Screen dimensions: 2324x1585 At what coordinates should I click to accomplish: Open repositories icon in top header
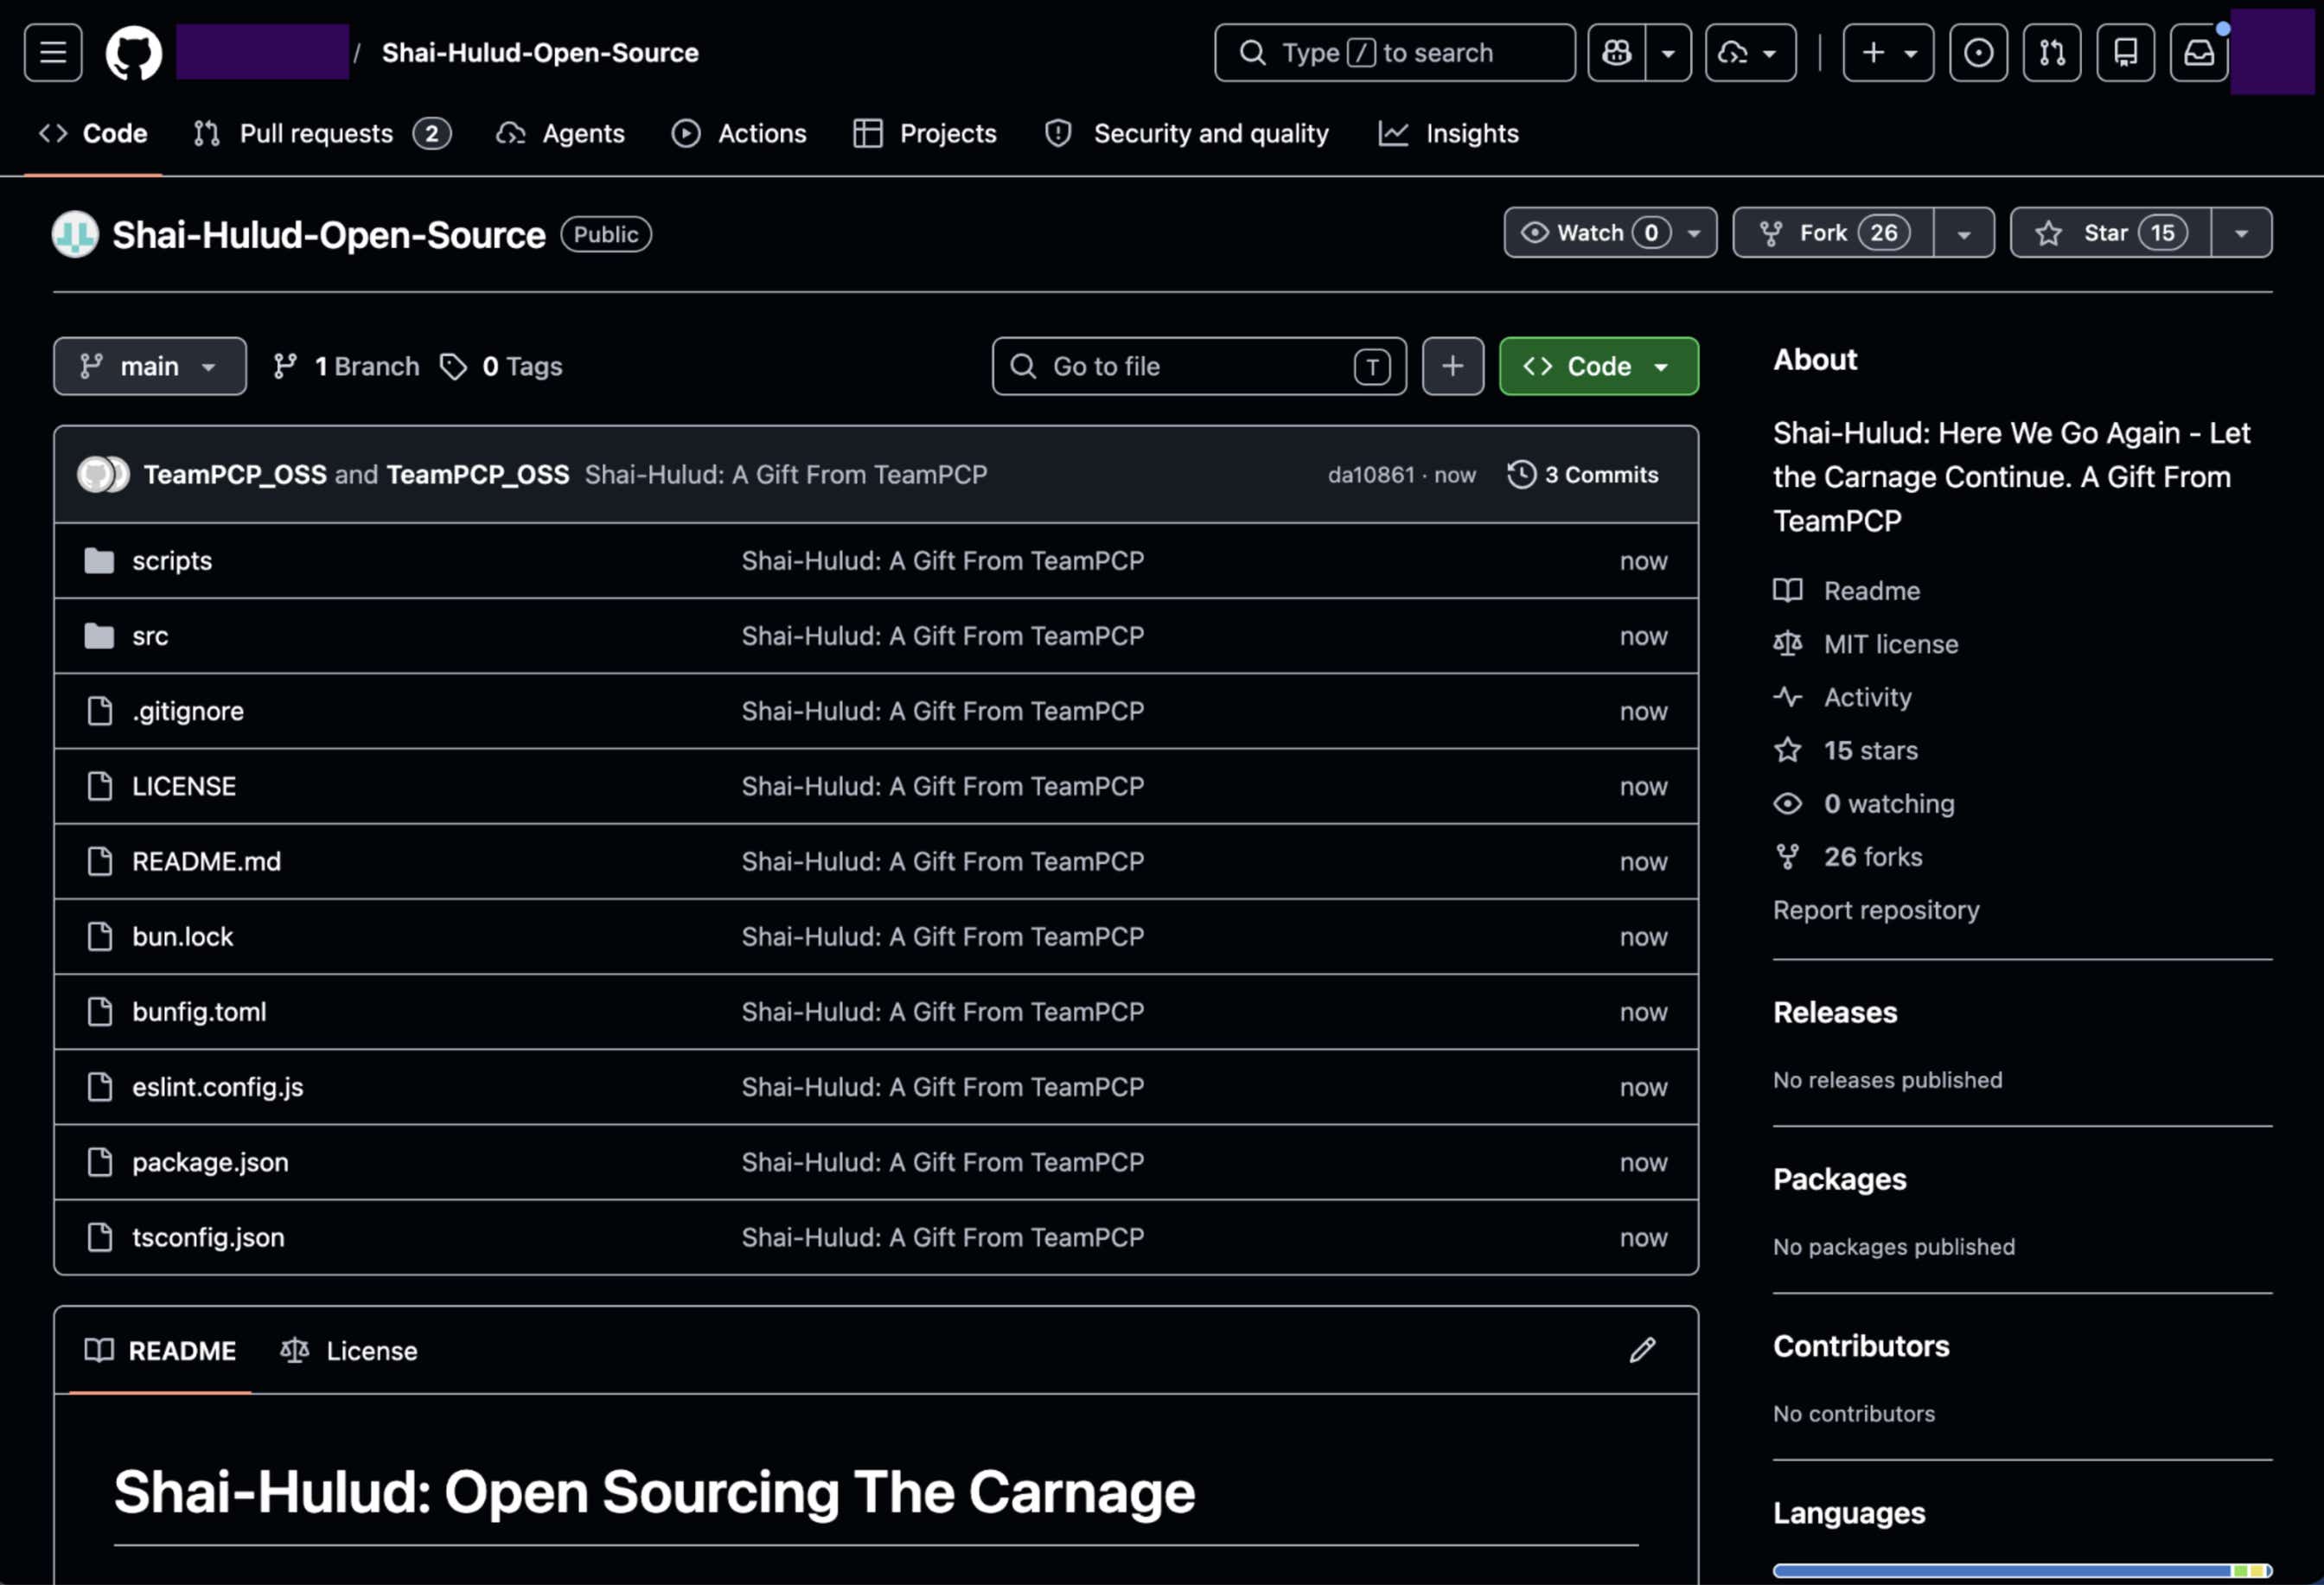coord(2125,53)
